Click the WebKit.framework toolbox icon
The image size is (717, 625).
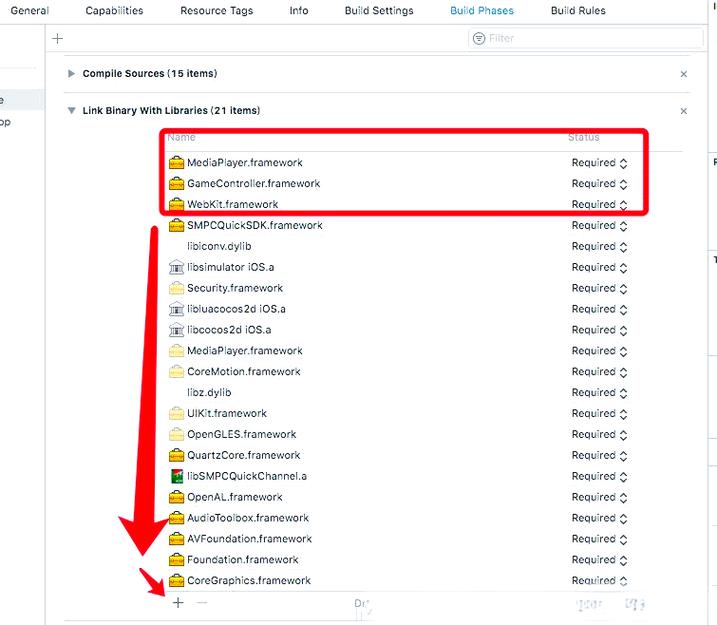coord(176,205)
